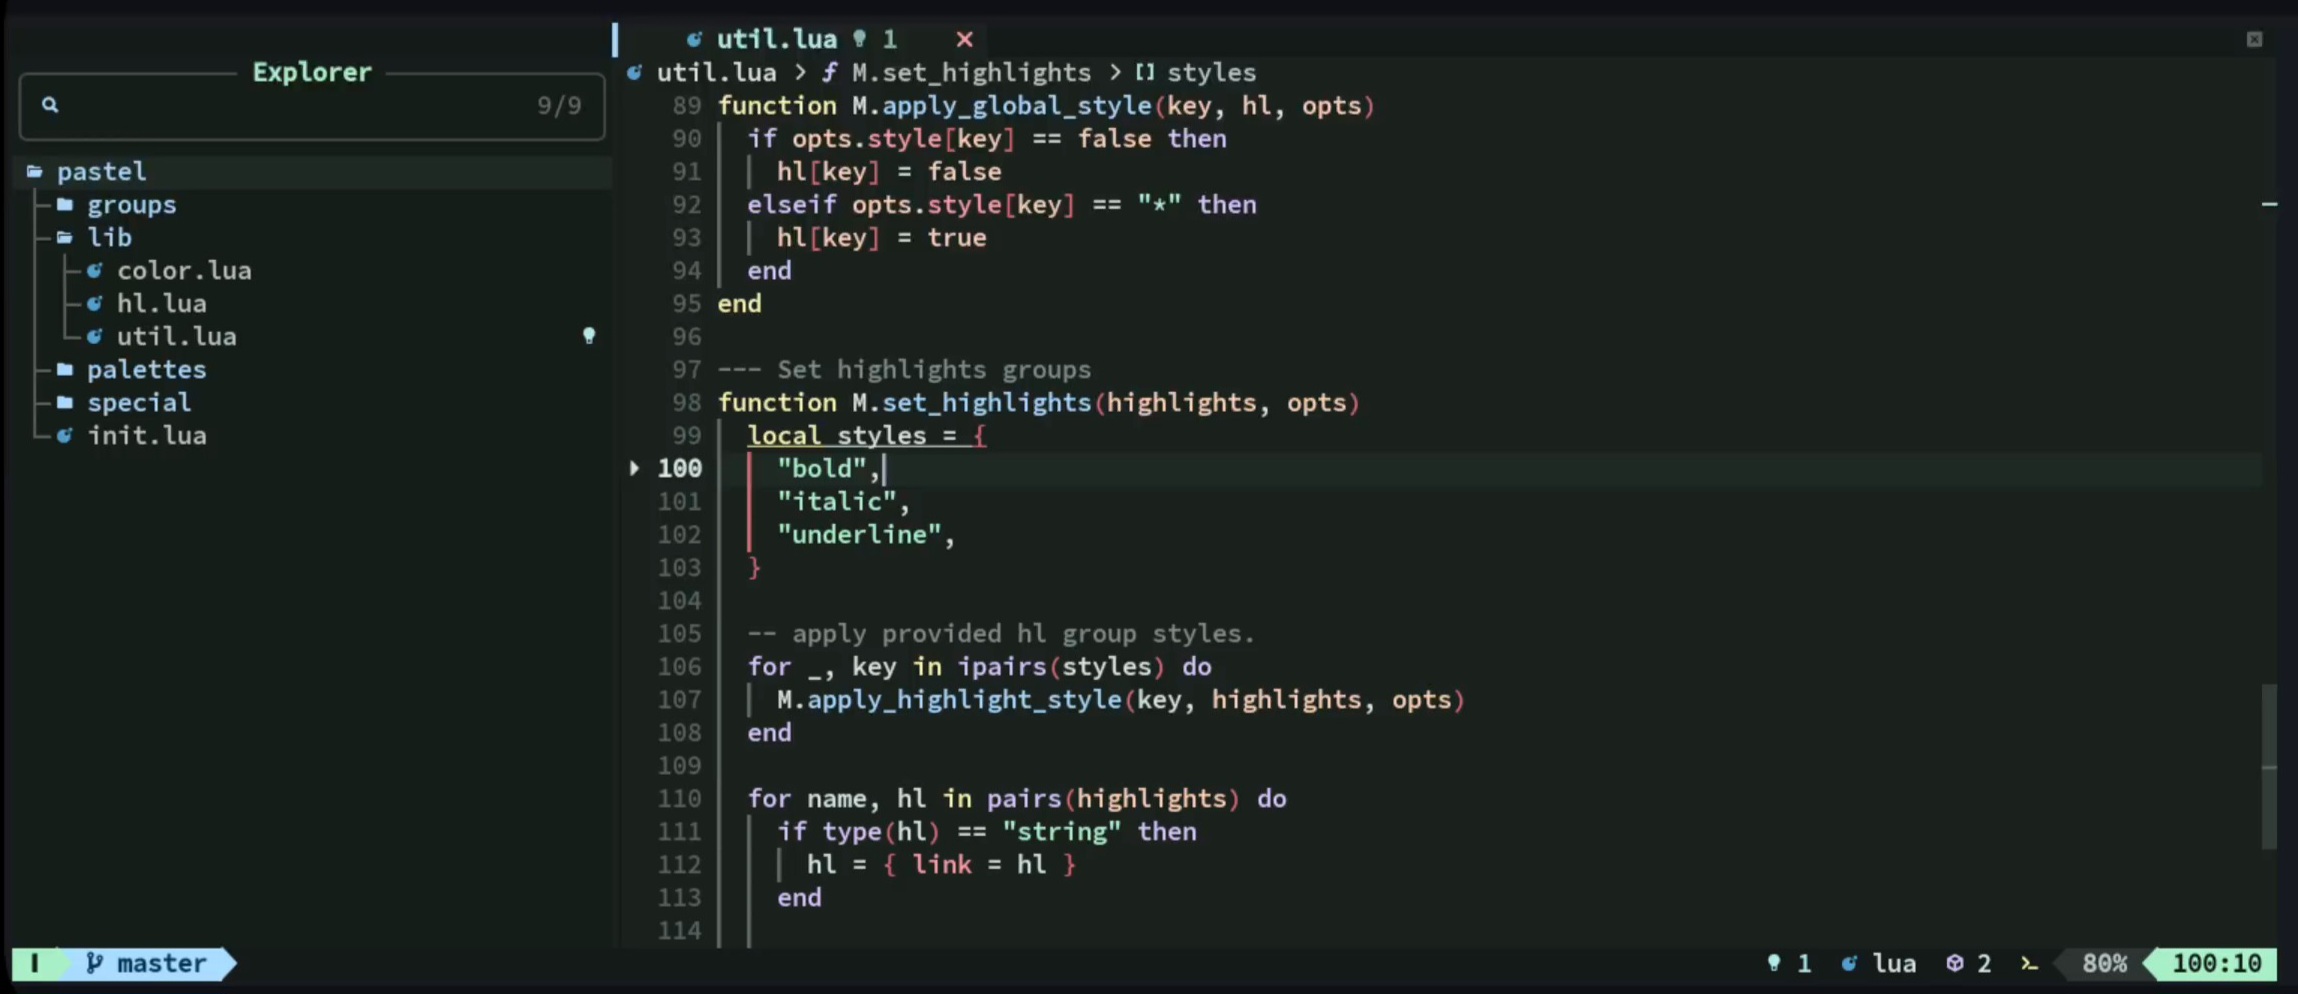2298x994 pixels.
Task: Place cursor on line 98 function M.set_highlights
Action: [1039, 402]
